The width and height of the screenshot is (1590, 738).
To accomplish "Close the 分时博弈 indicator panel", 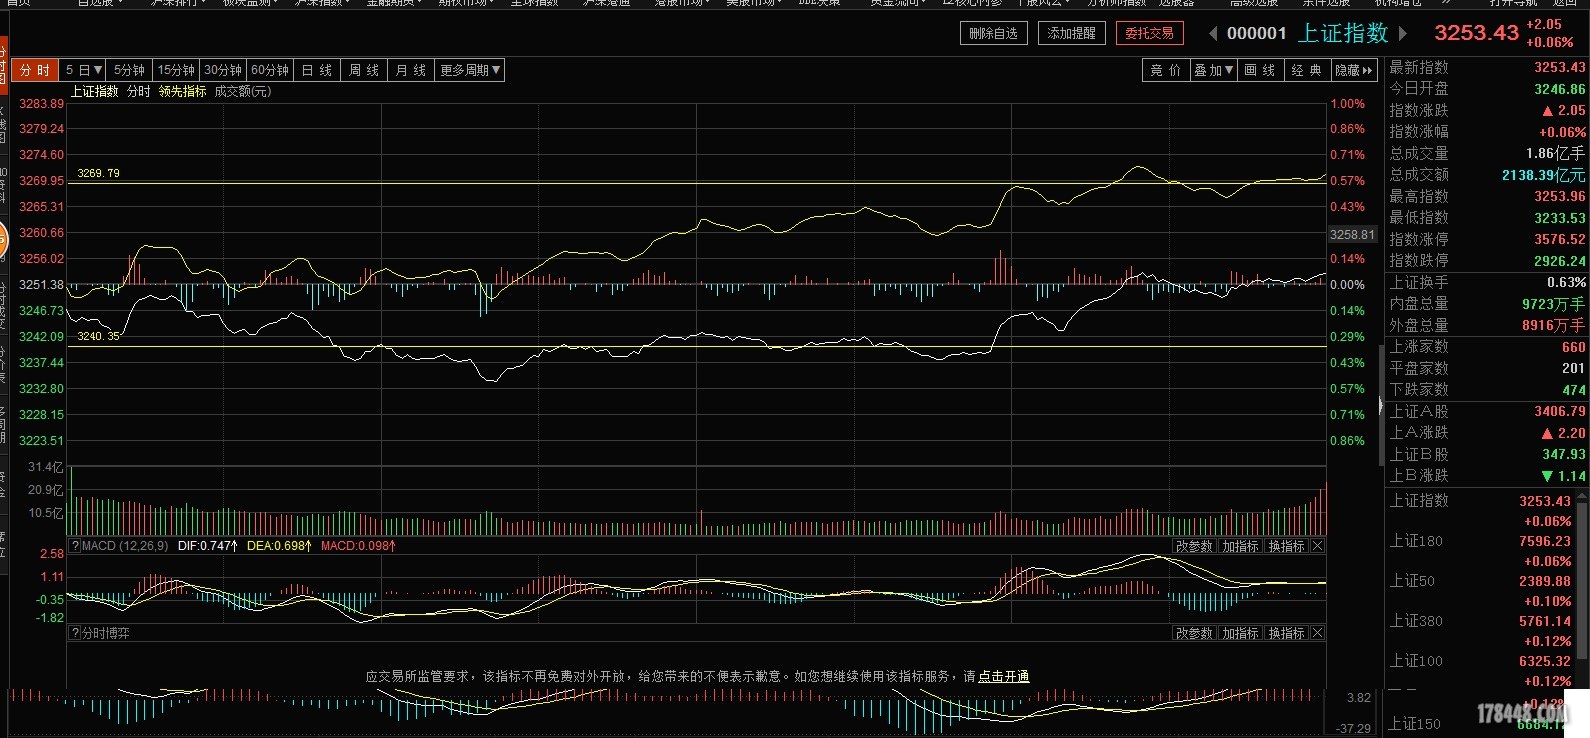I will (1317, 633).
